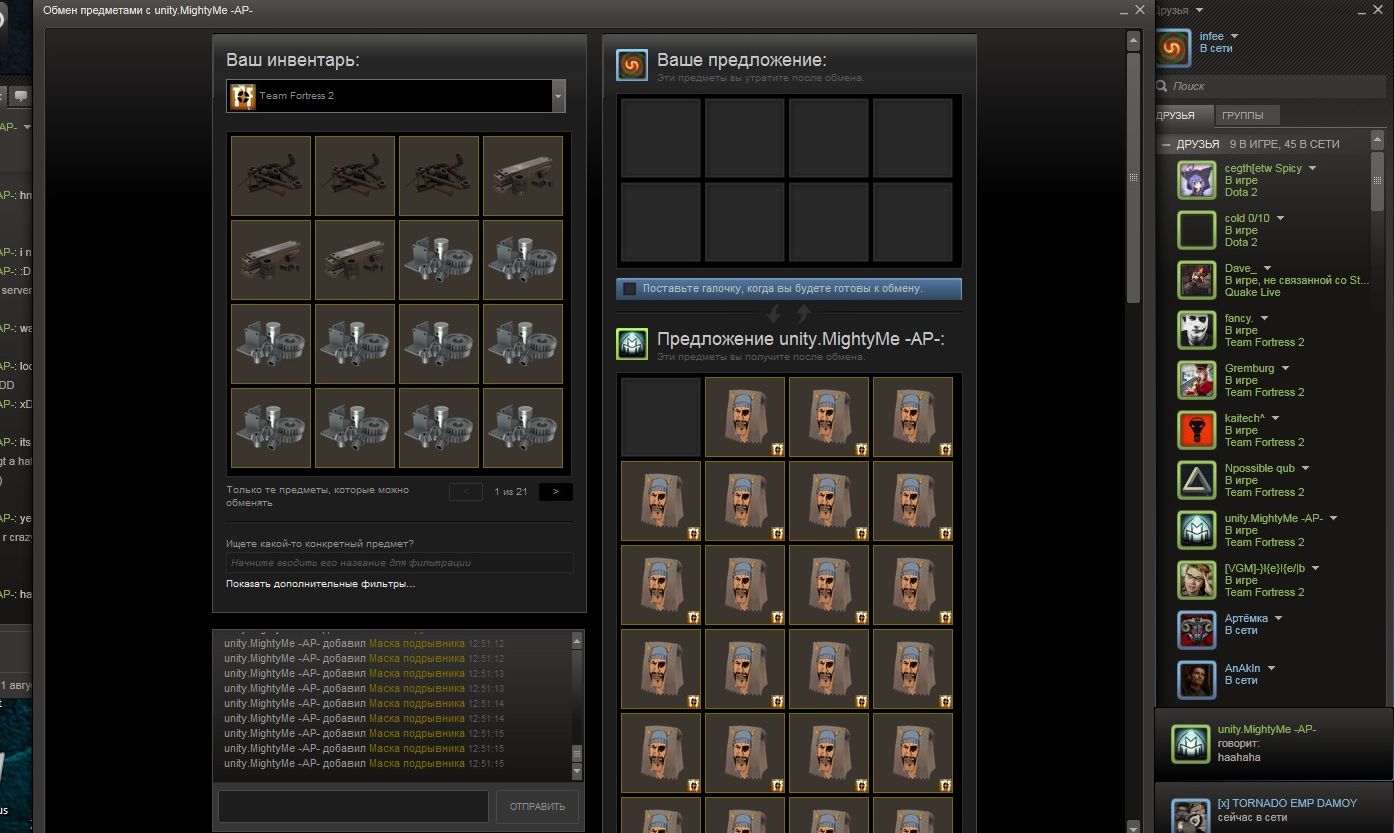1394x833 pixels.
Task: Click the item name filter field
Action: pyautogui.click(x=399, y=563)
